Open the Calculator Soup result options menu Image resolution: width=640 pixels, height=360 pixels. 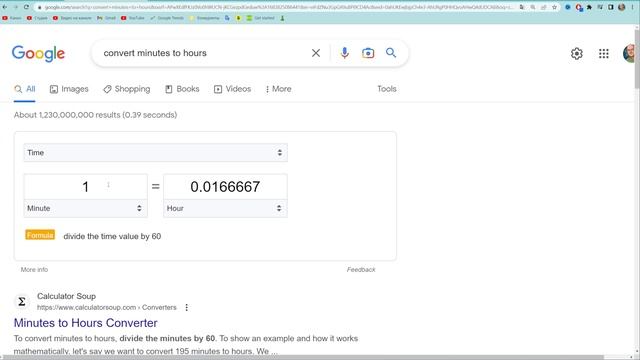(187, 307)
